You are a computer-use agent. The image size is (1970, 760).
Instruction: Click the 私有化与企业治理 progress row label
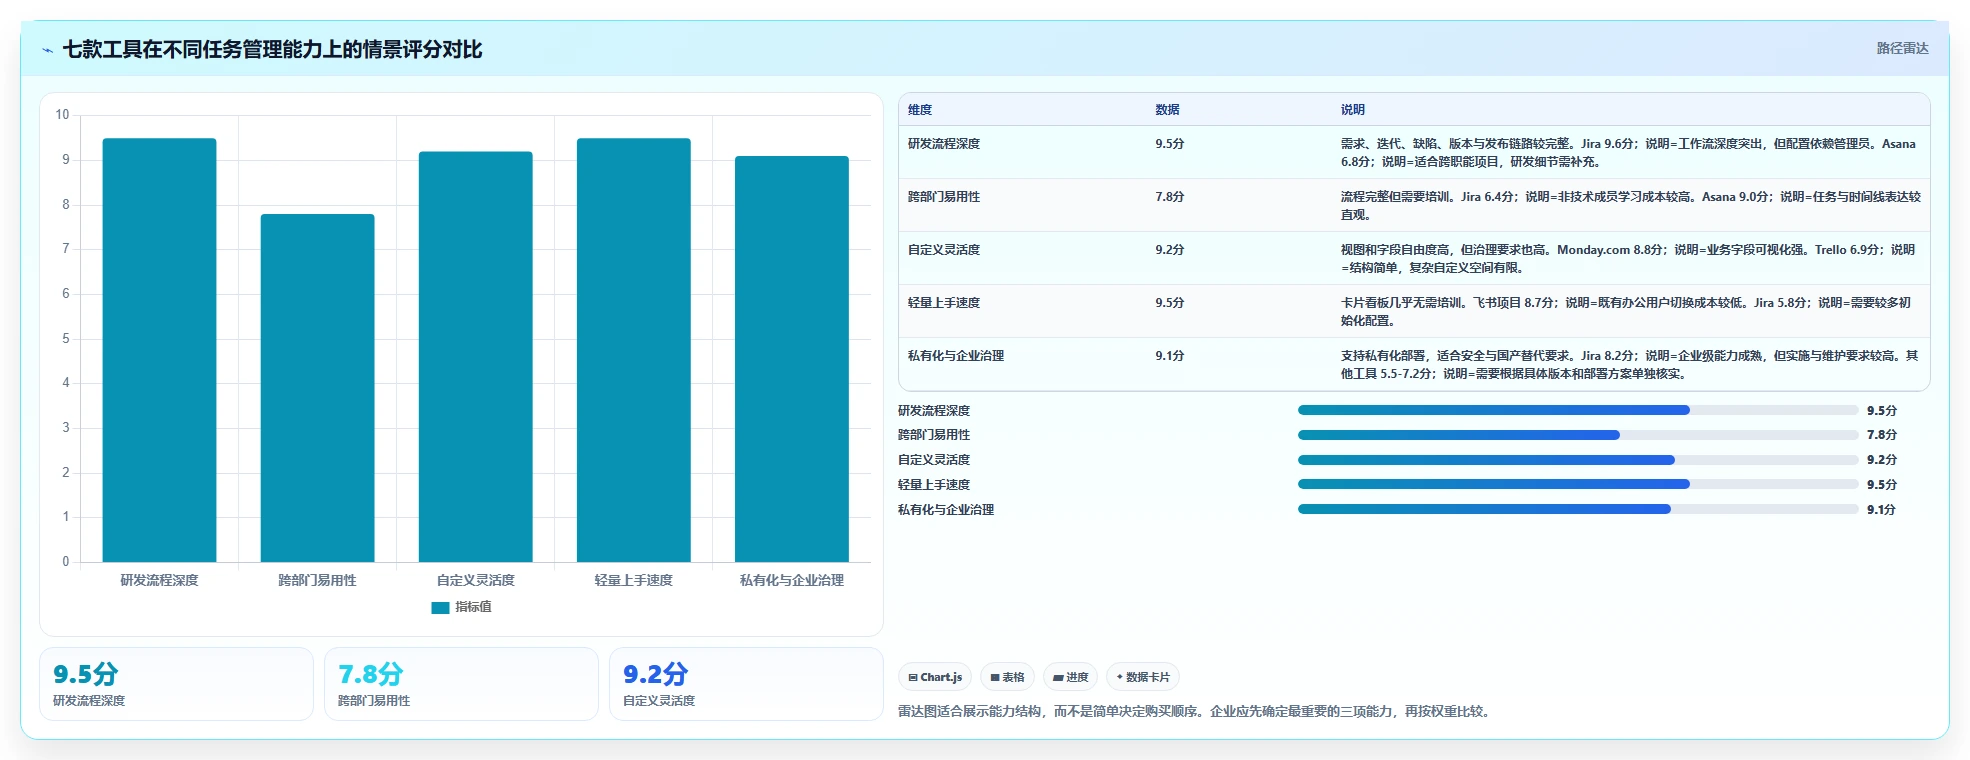946,510
